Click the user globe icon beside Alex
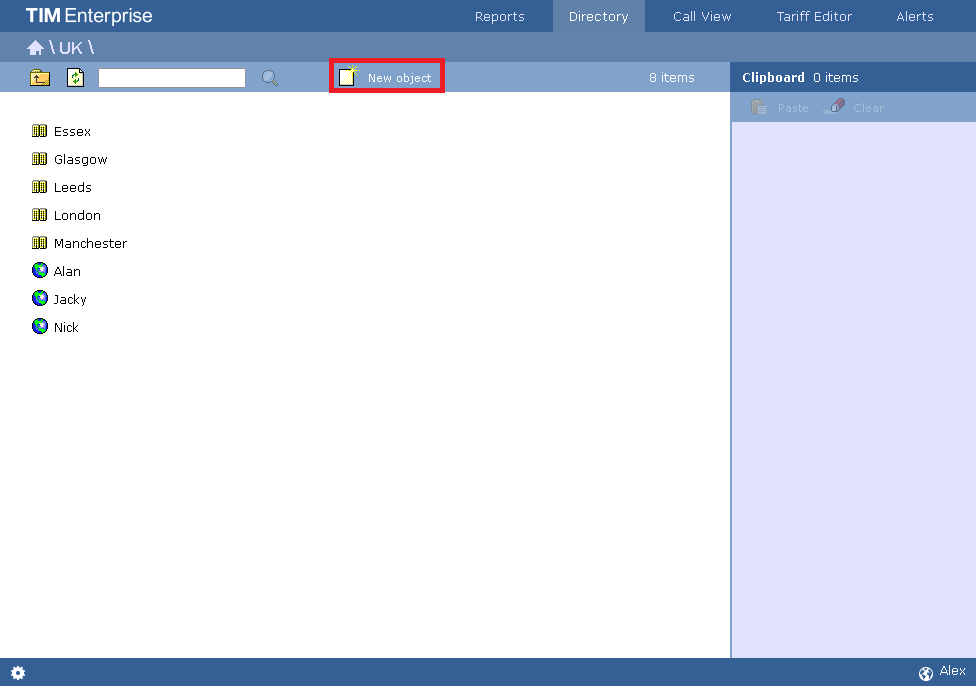The image size is (976, 686). [925, 672]
